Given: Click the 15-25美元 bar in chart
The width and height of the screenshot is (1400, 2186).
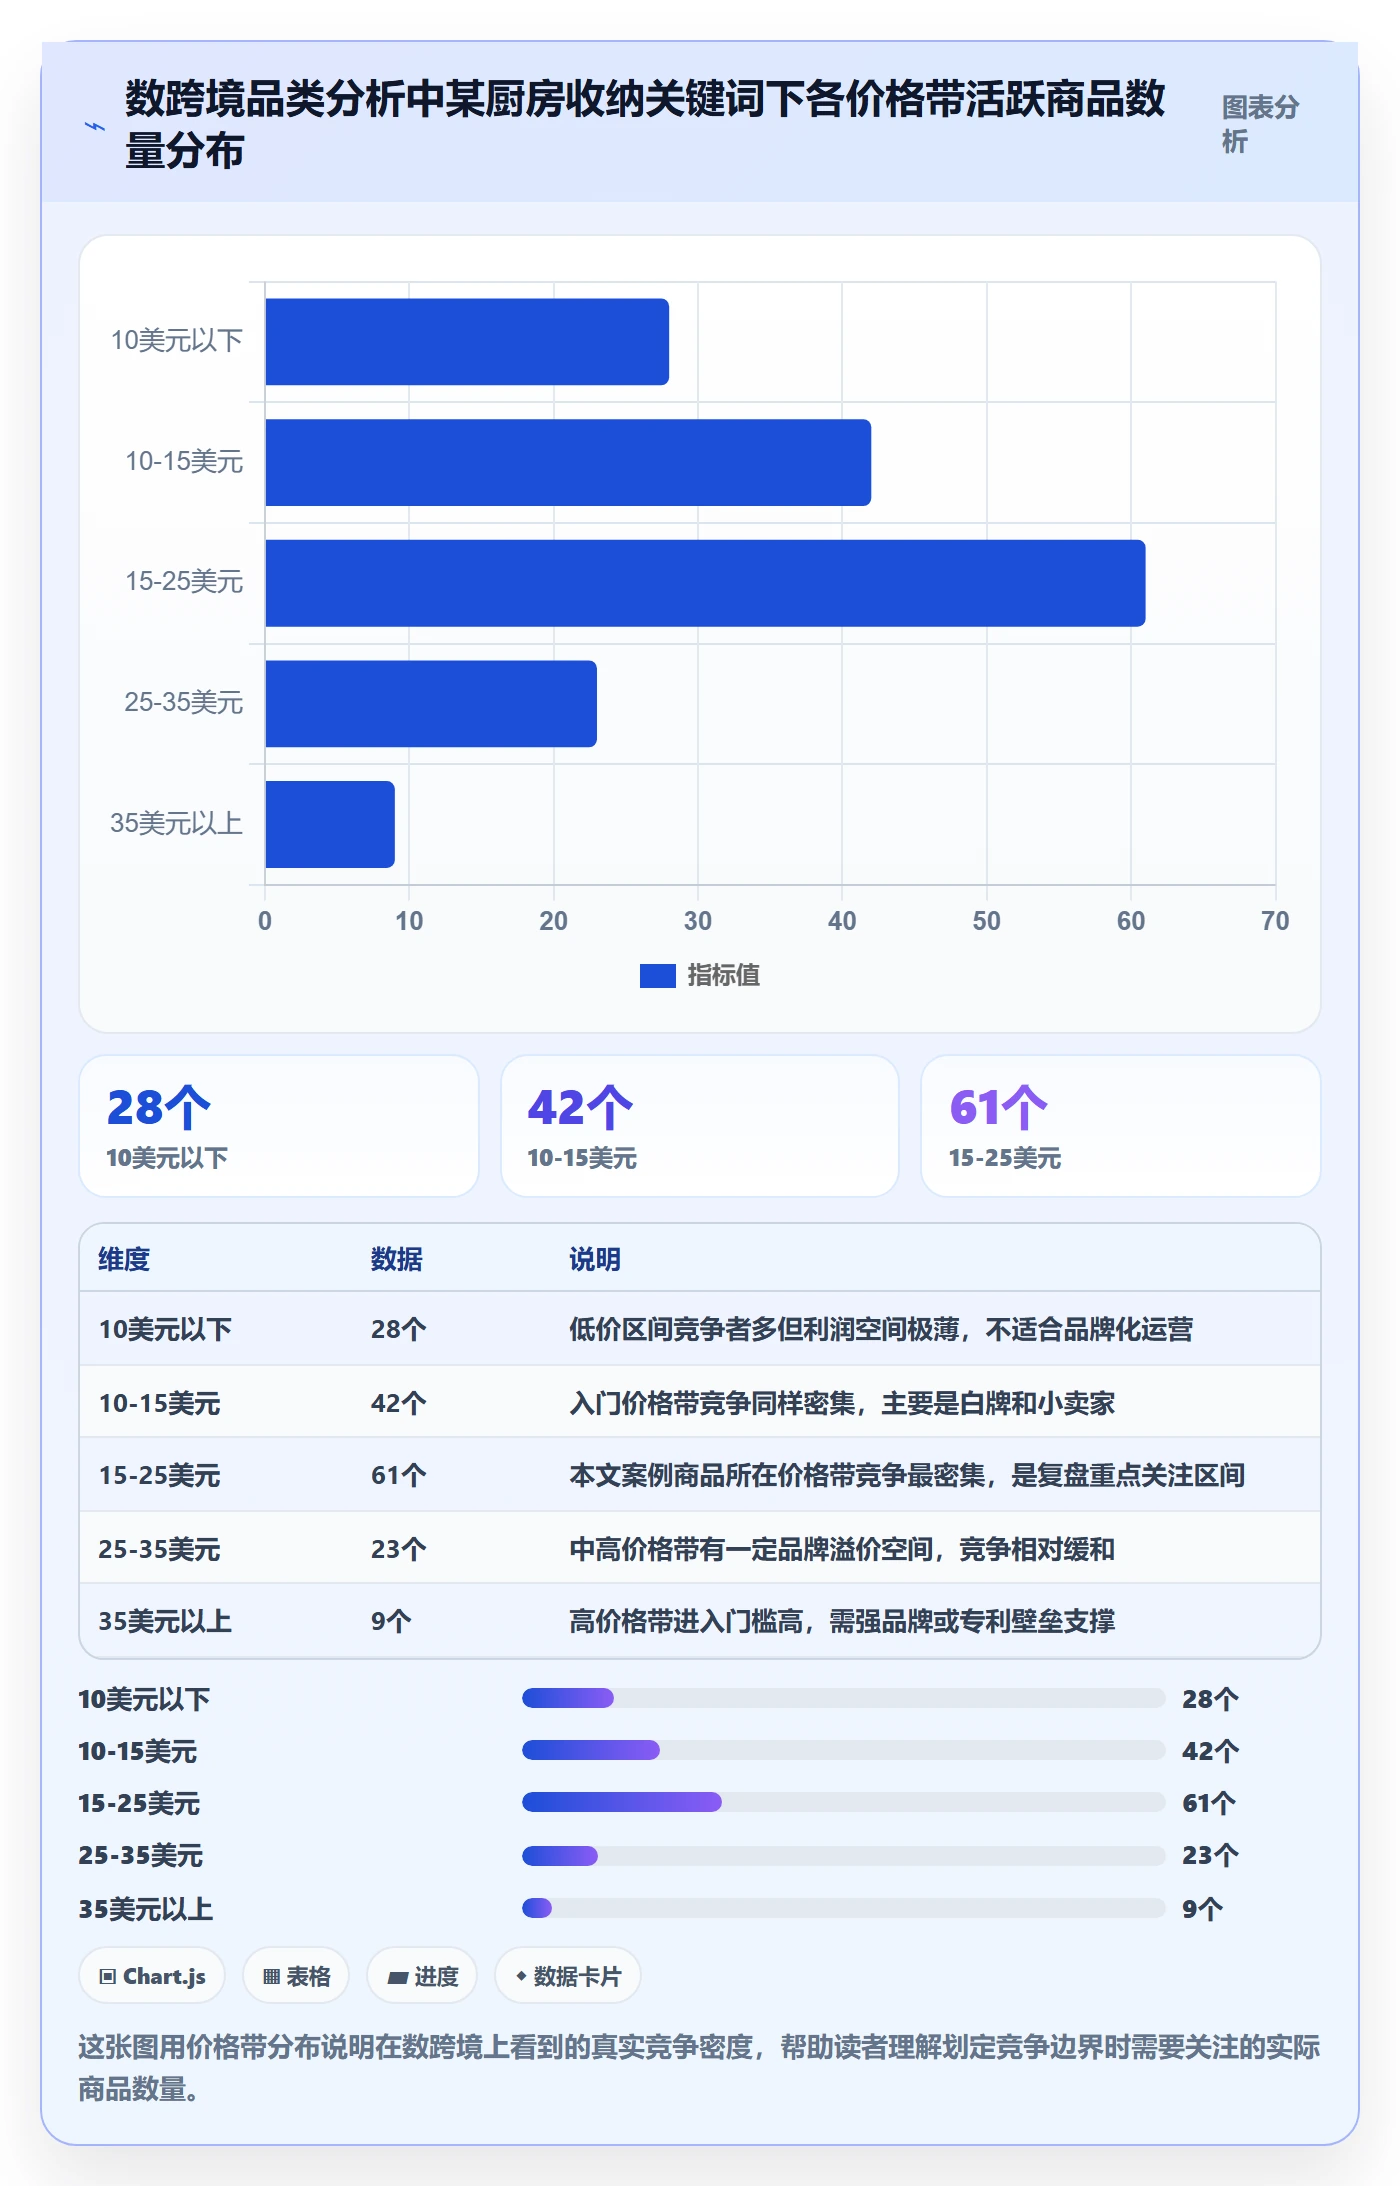Looking at the screenshot, I should click(705, 583).
